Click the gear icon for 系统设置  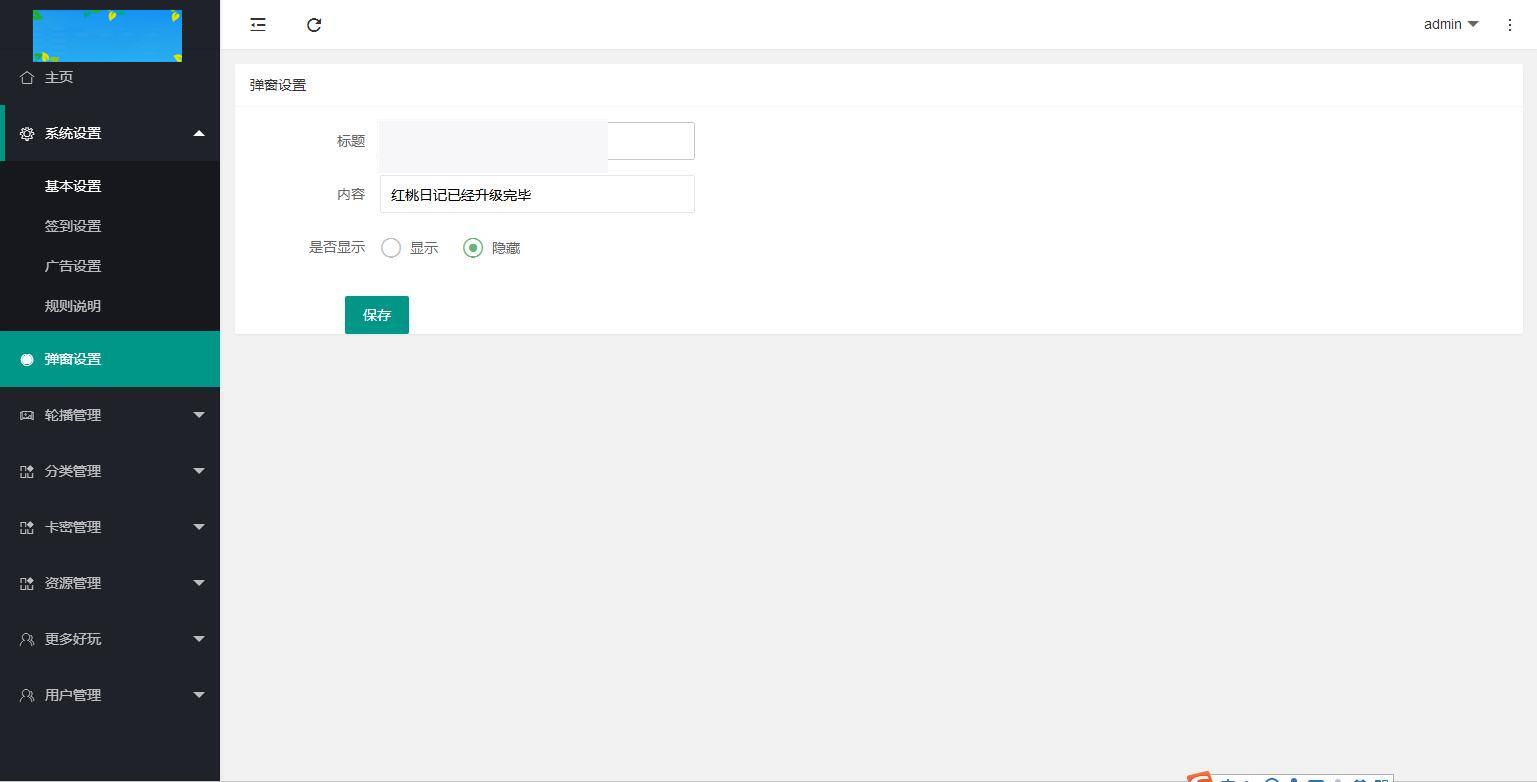[x=25, y=133]
